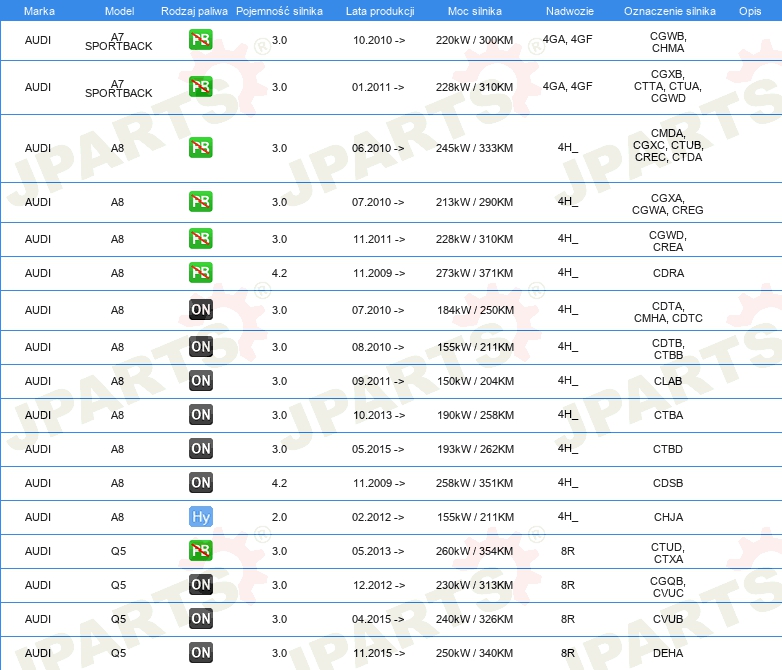
Task: Click the Model column header
Action: tap(119, 11)
